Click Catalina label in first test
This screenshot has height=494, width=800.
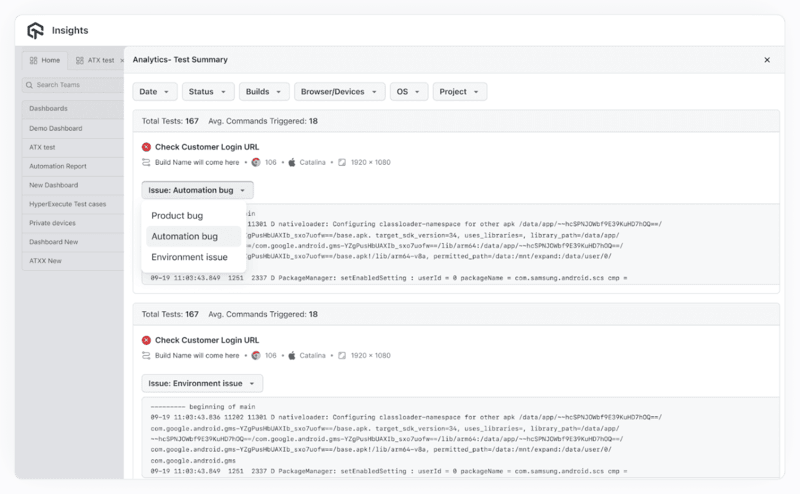point(312,162)
